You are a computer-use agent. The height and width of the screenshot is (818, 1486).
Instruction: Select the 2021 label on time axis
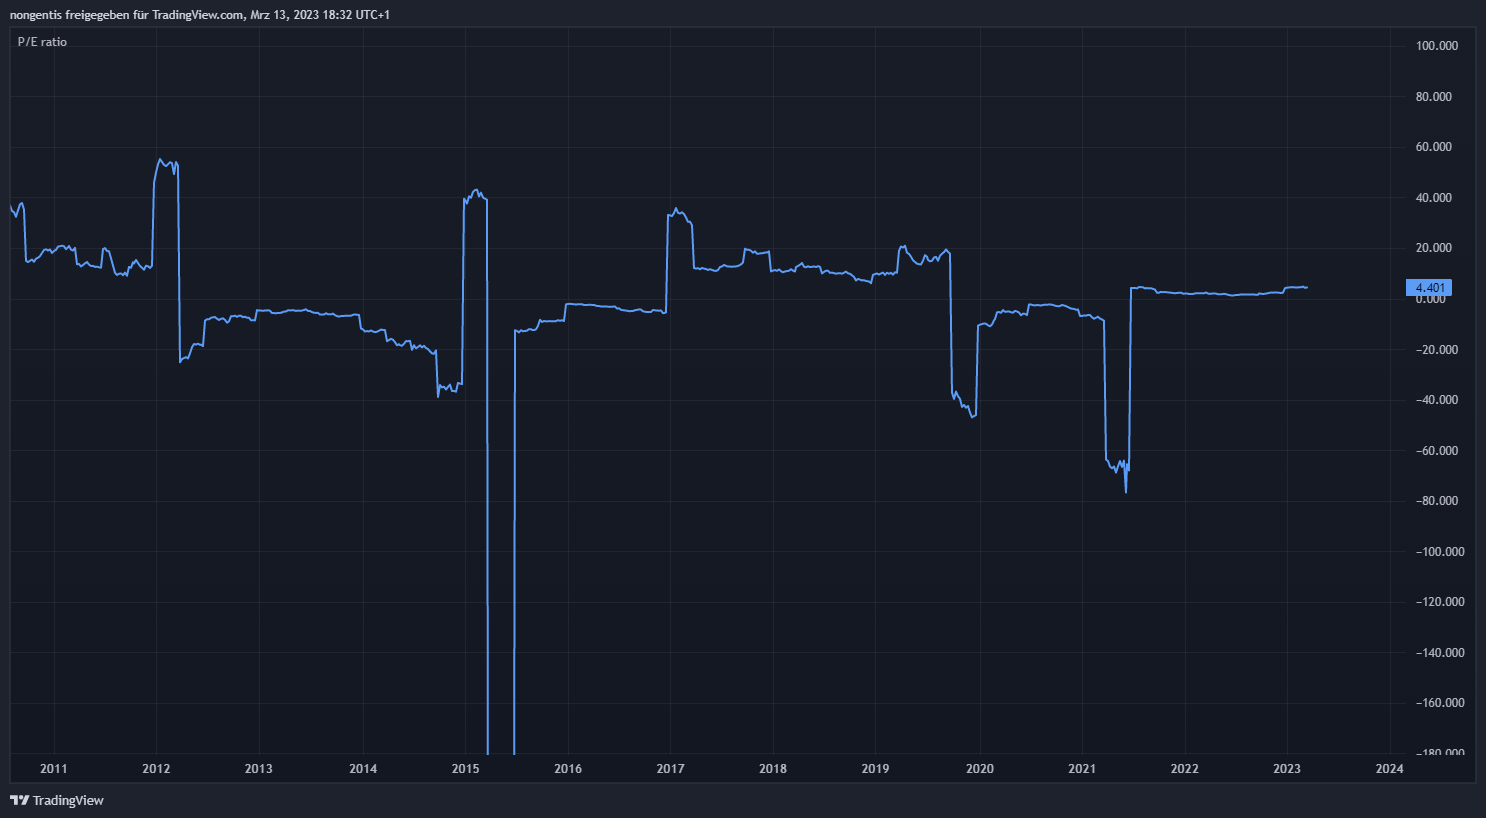click(x=1082, y=769)
